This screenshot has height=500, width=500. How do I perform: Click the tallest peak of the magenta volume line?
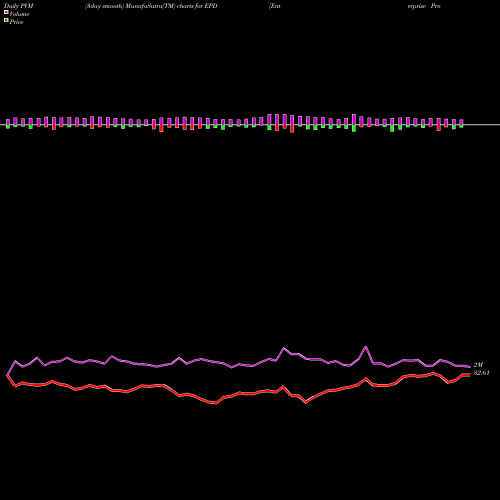(x=366, y=347)
